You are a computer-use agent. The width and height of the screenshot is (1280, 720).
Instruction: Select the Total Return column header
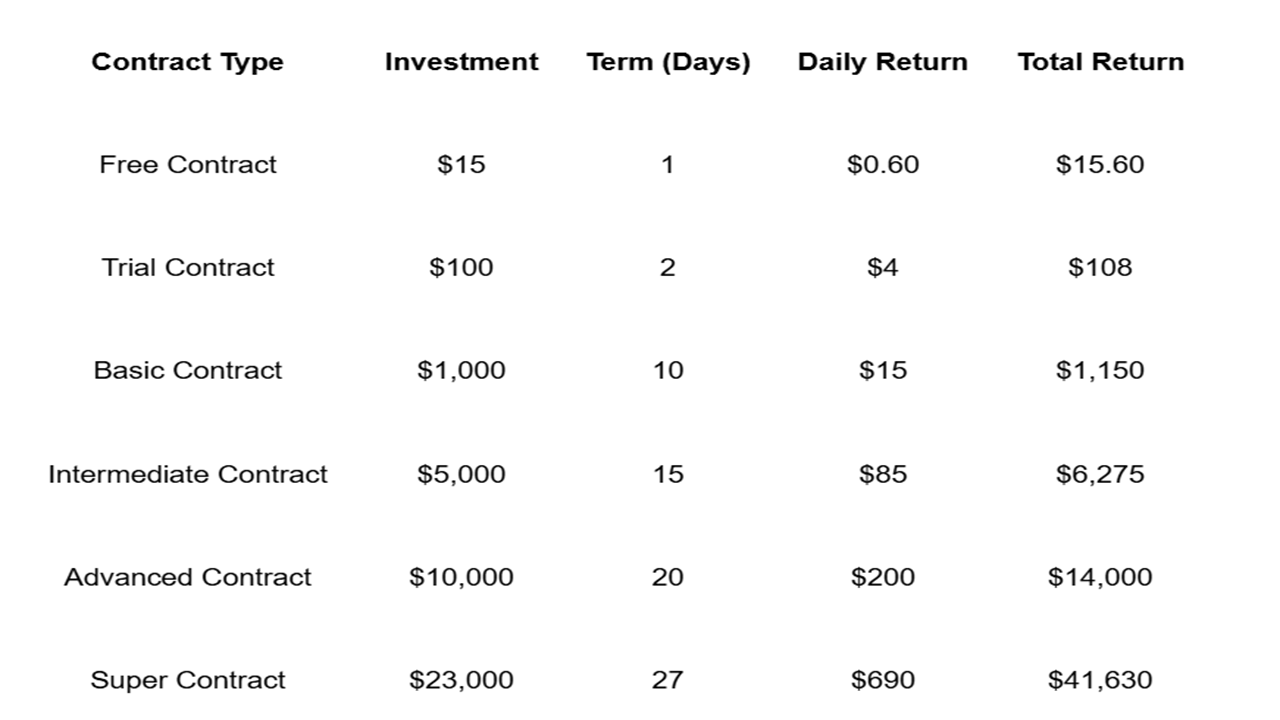point(1100,62)
